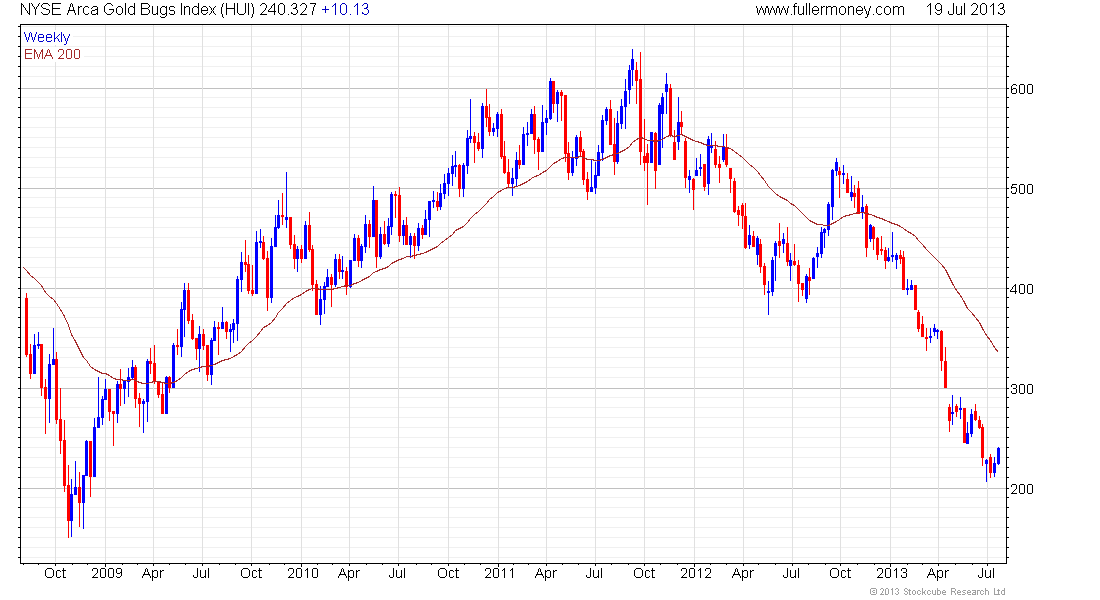
Task: Click the Weekly legend label
Action: (x=47, y=38)
